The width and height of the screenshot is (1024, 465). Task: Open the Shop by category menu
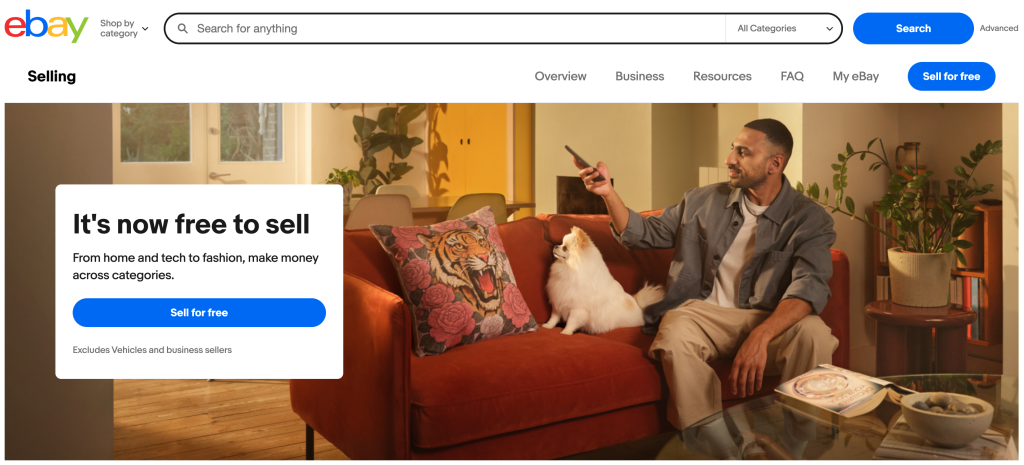(124, 28)
